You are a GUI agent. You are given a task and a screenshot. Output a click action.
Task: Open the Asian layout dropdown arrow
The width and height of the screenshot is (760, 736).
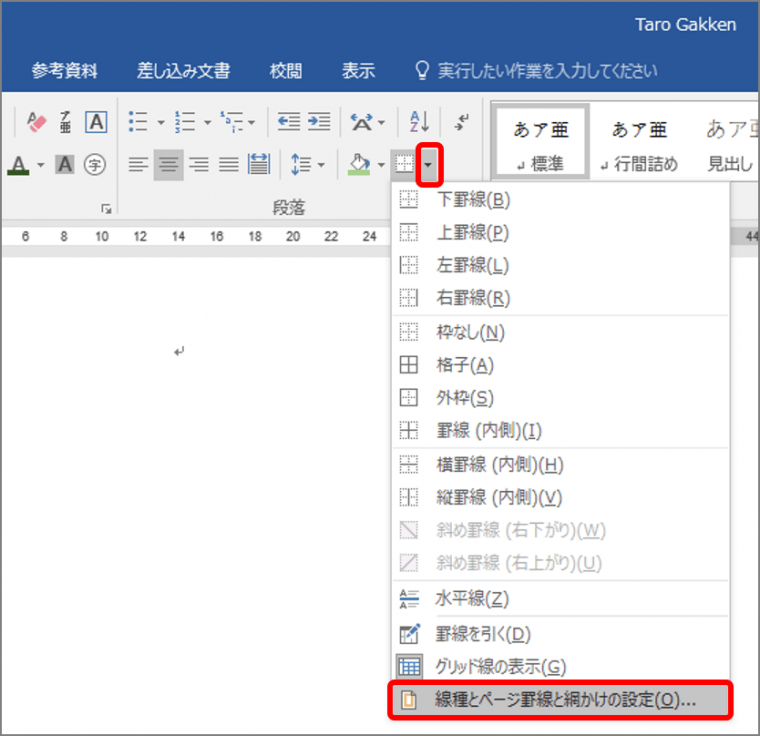381,123
